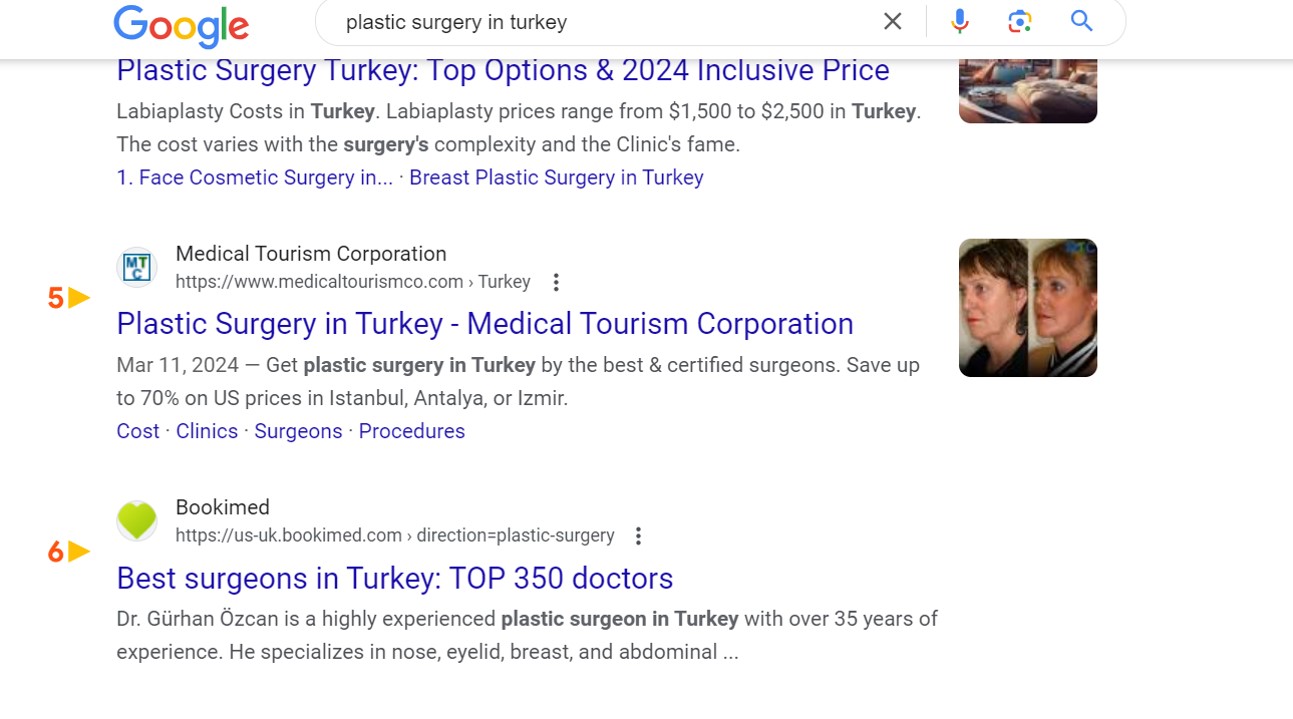Click the Clinics sitelink
Screen dimensions: 1293x719
click(206, 430)
